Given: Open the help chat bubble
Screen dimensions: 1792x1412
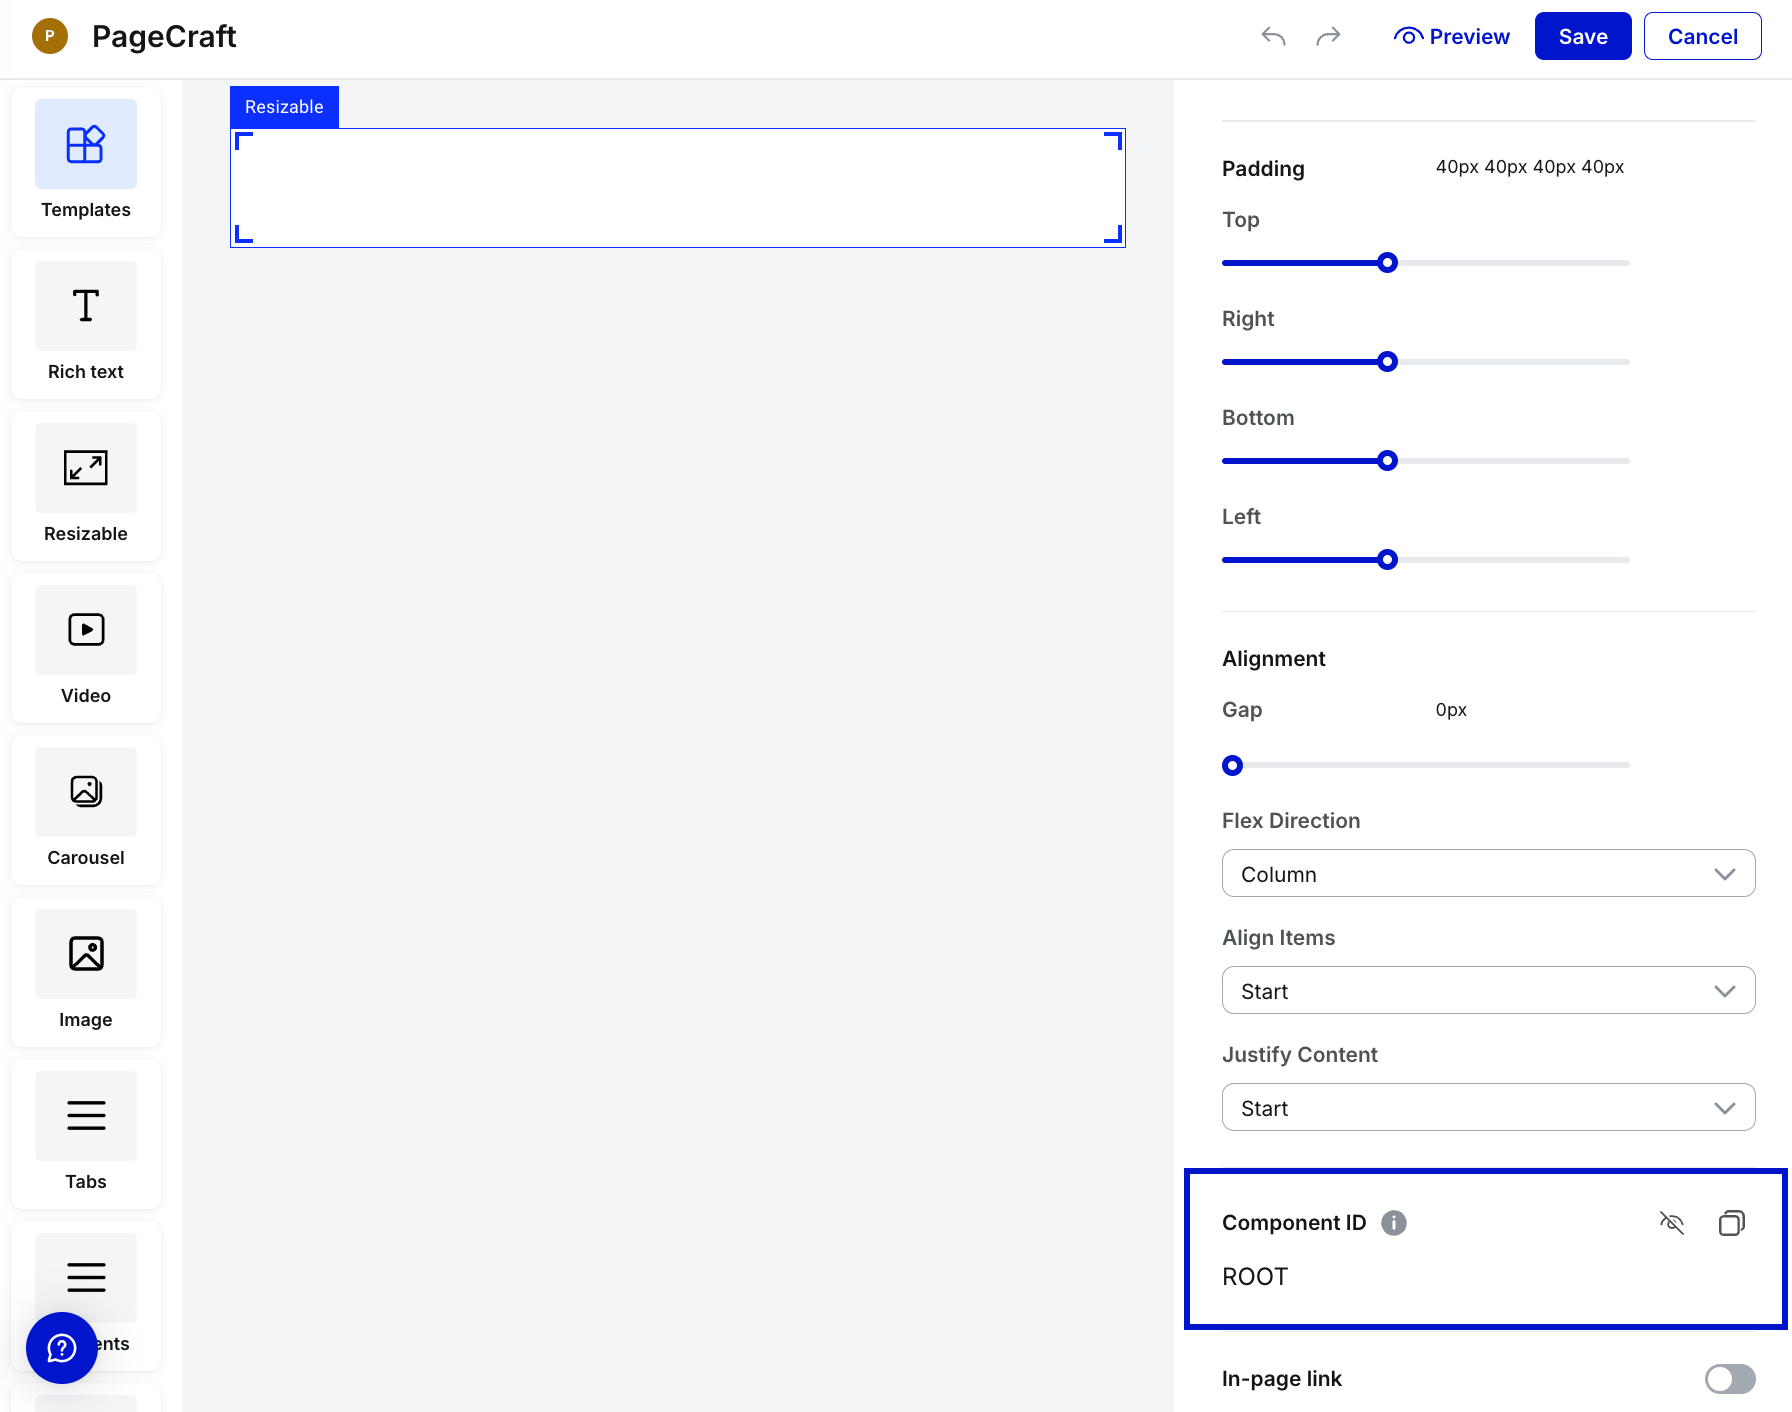Looking at the screenshot, I should click(62, 1348).
